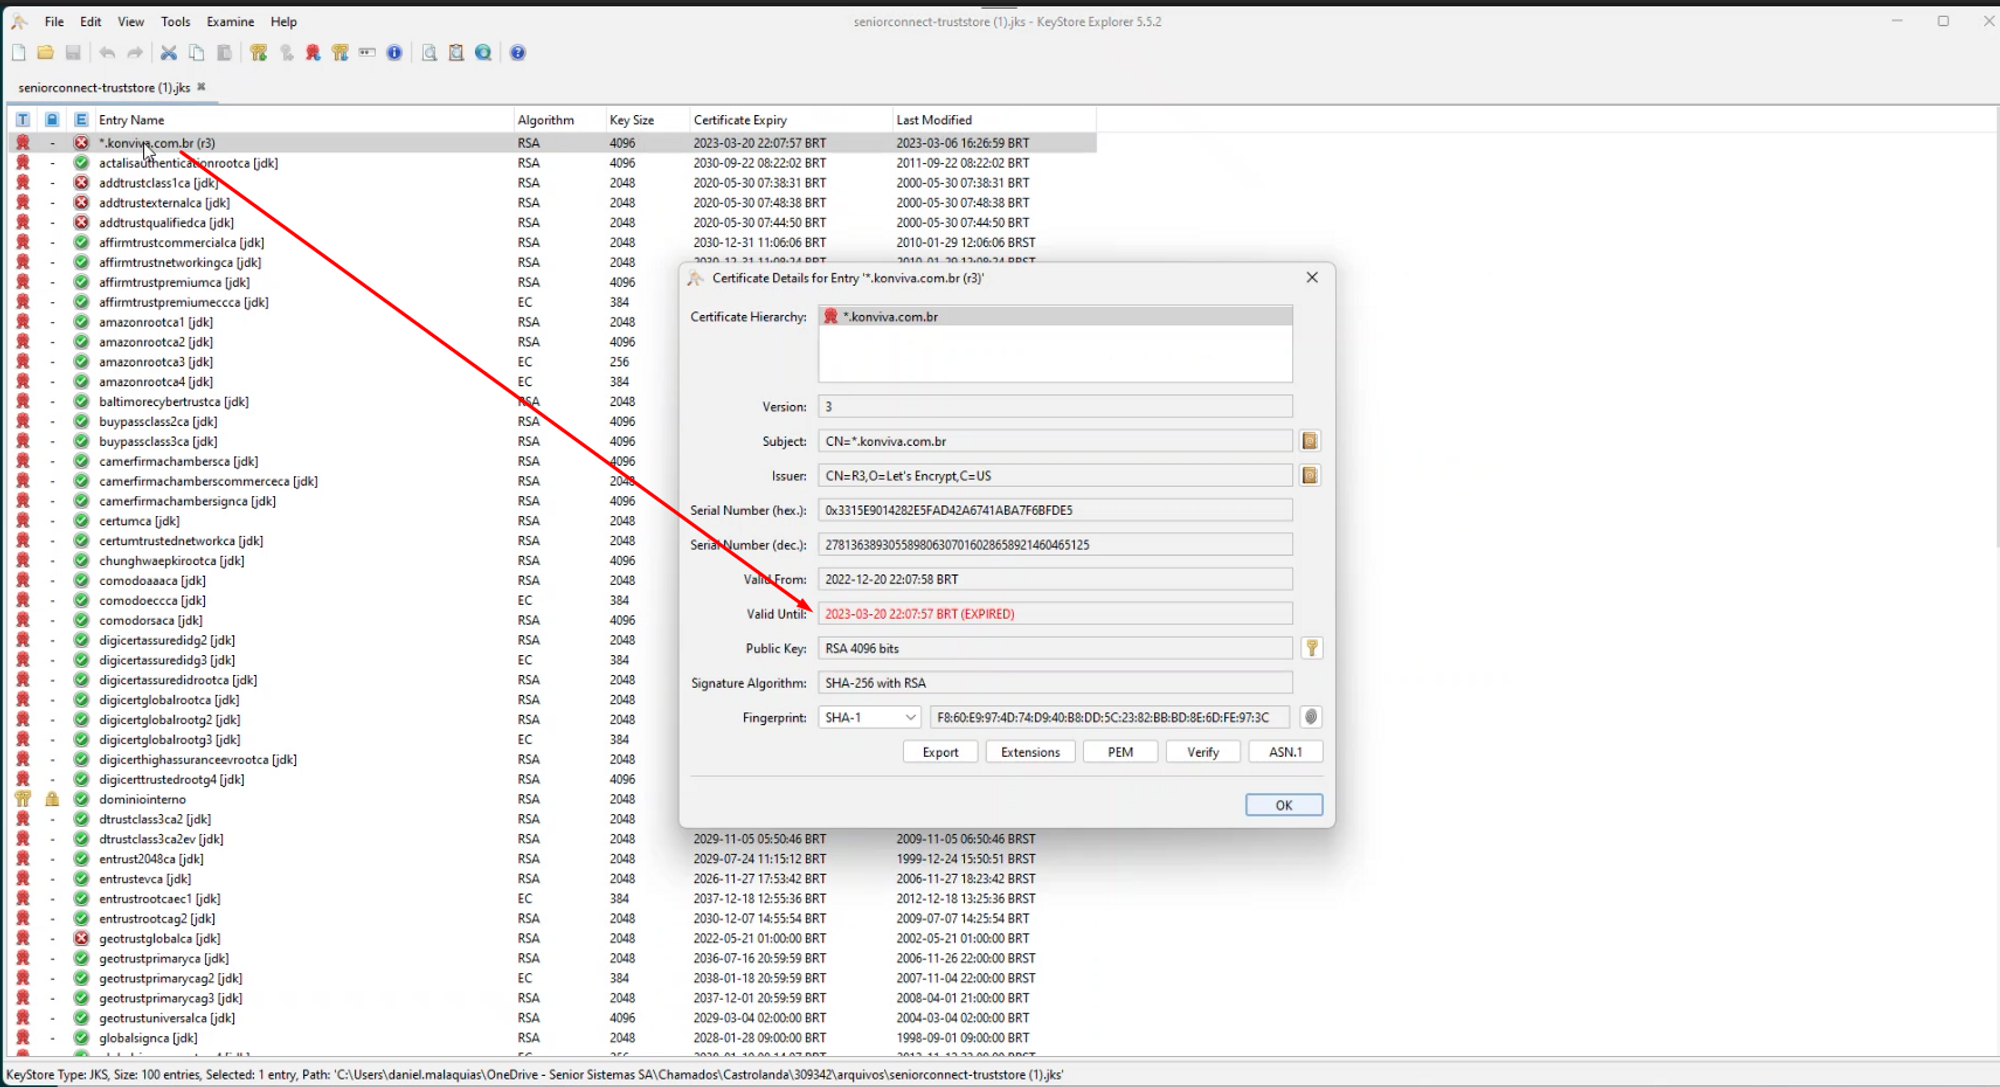
Task: Click the Verify button
Action: click(1202, 752)
